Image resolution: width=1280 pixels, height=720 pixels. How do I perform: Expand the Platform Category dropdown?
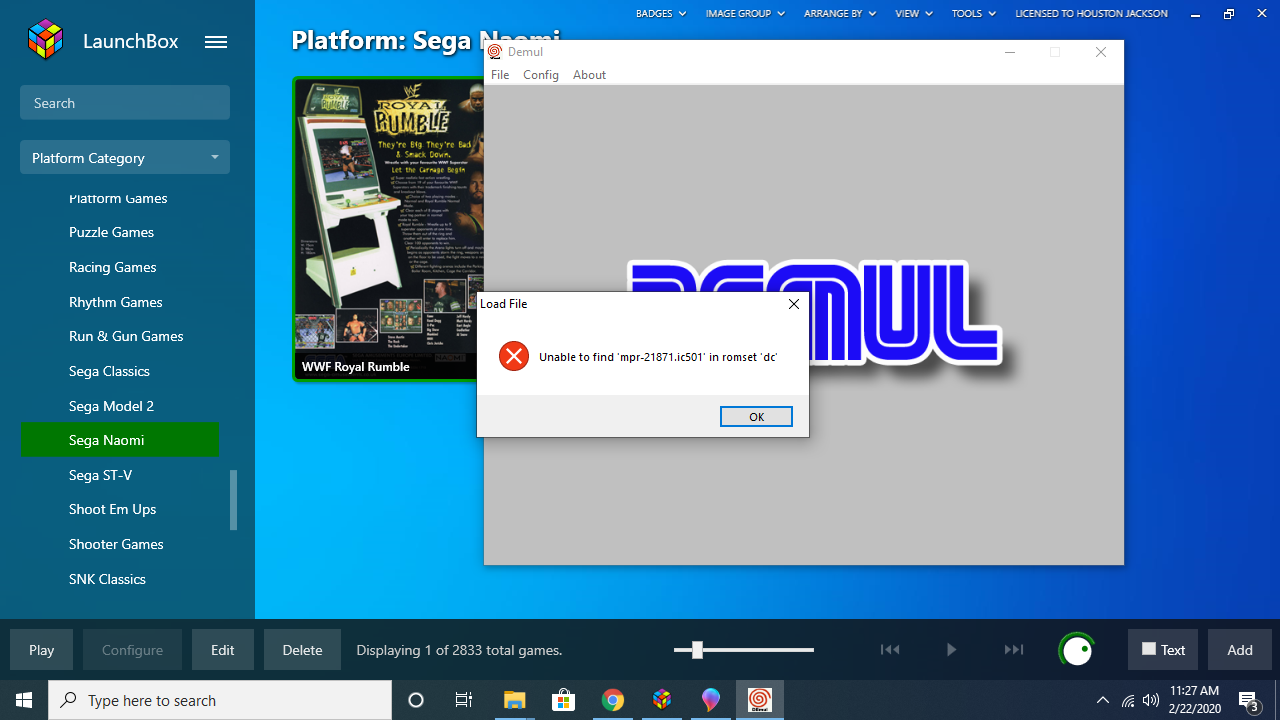click(x=125, y=157)
